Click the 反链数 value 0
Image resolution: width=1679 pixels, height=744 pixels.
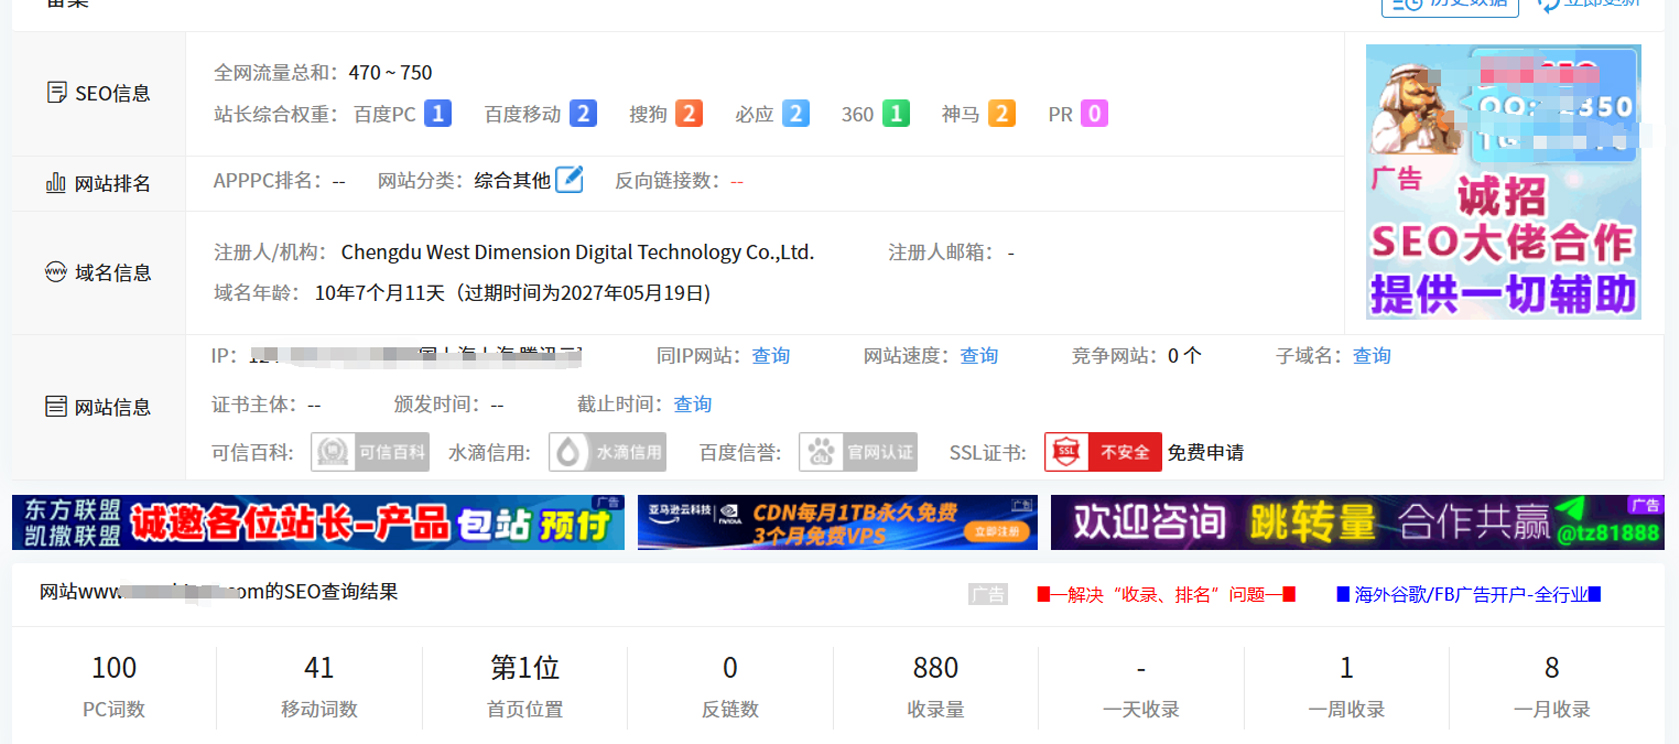(730, 668)
